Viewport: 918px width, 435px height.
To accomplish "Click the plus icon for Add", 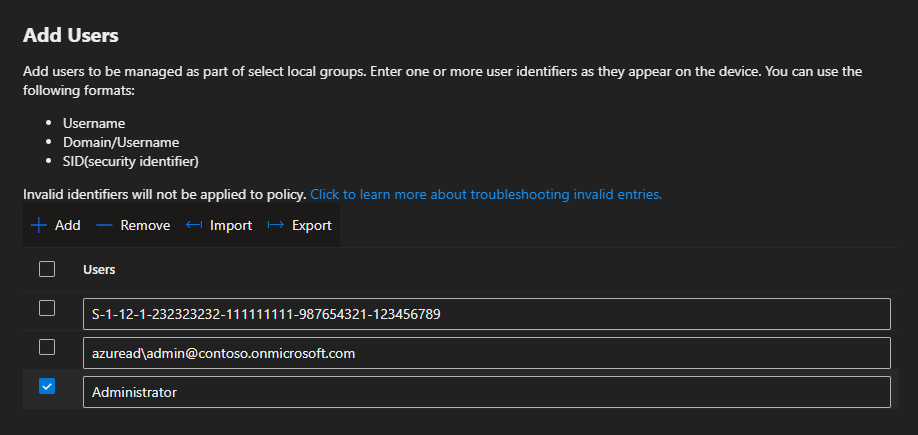I will 39,225.
